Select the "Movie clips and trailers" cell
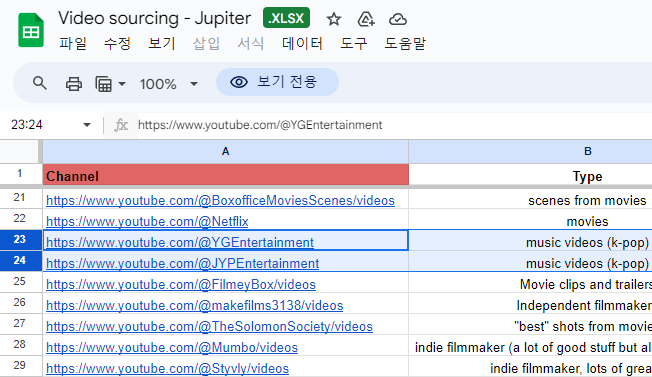The height and width of the screenshot is (377, 652). coord(530,282)
